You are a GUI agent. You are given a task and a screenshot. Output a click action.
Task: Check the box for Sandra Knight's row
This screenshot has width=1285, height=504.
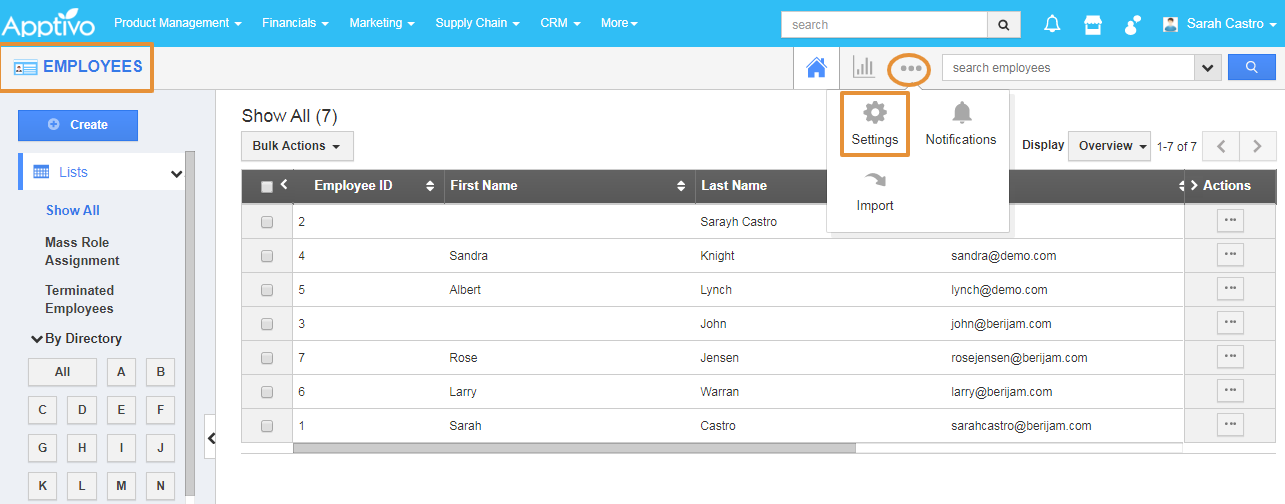point(267,256)
